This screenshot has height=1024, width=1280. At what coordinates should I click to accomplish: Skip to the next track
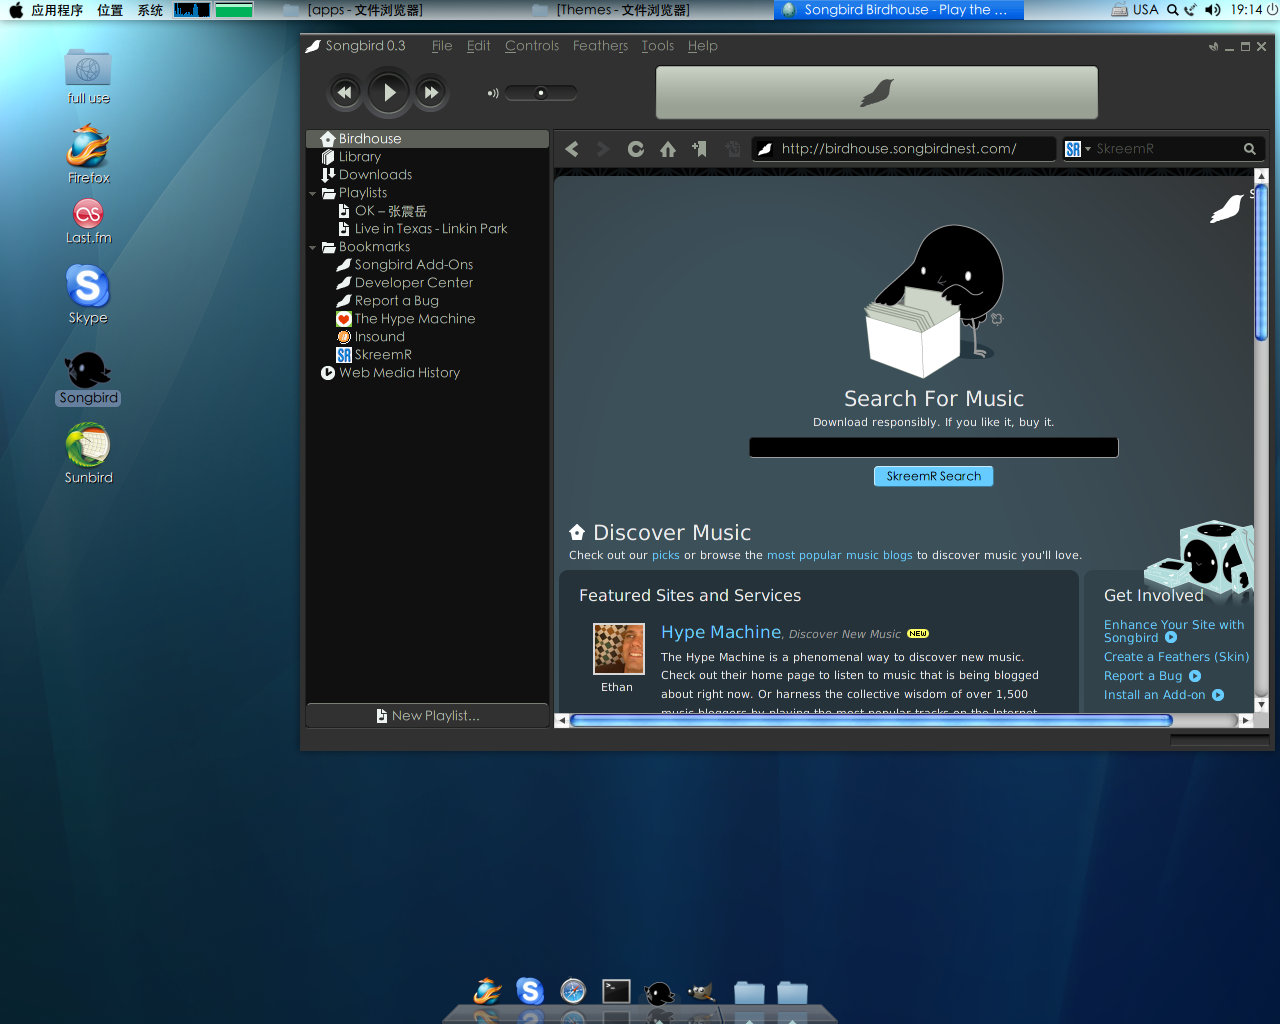pyautogui.click(x=431, y=93)
